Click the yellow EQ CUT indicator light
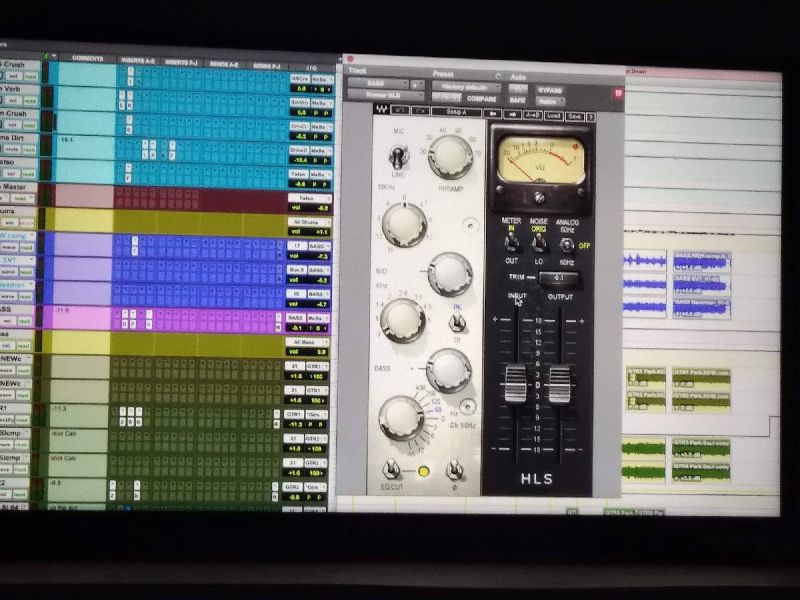Image resolution: width=800 pixels, height=600 pixels. pyautogui.click(x=423, y=471)
